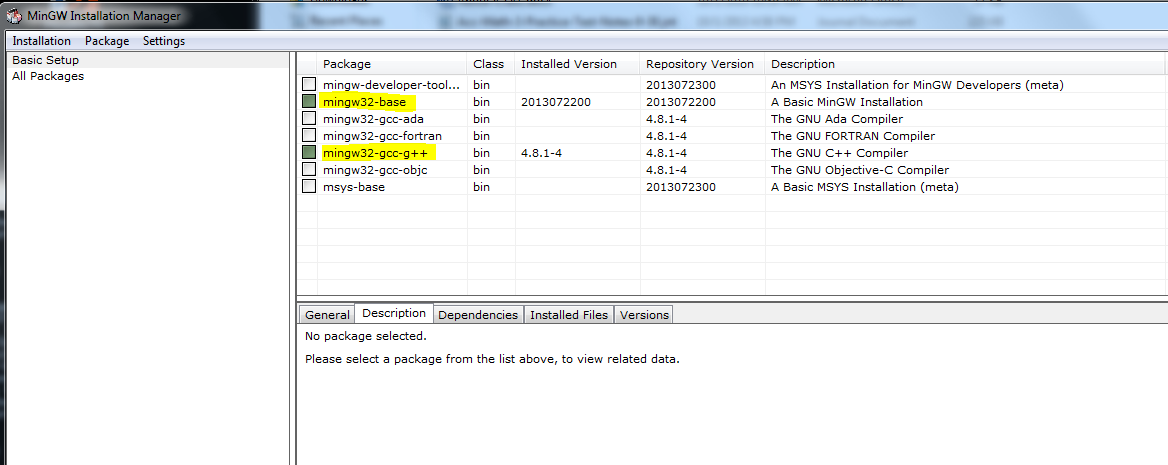Open the Versions tab
Screen dimensions: 1168x465
click(x=644, y=315)
